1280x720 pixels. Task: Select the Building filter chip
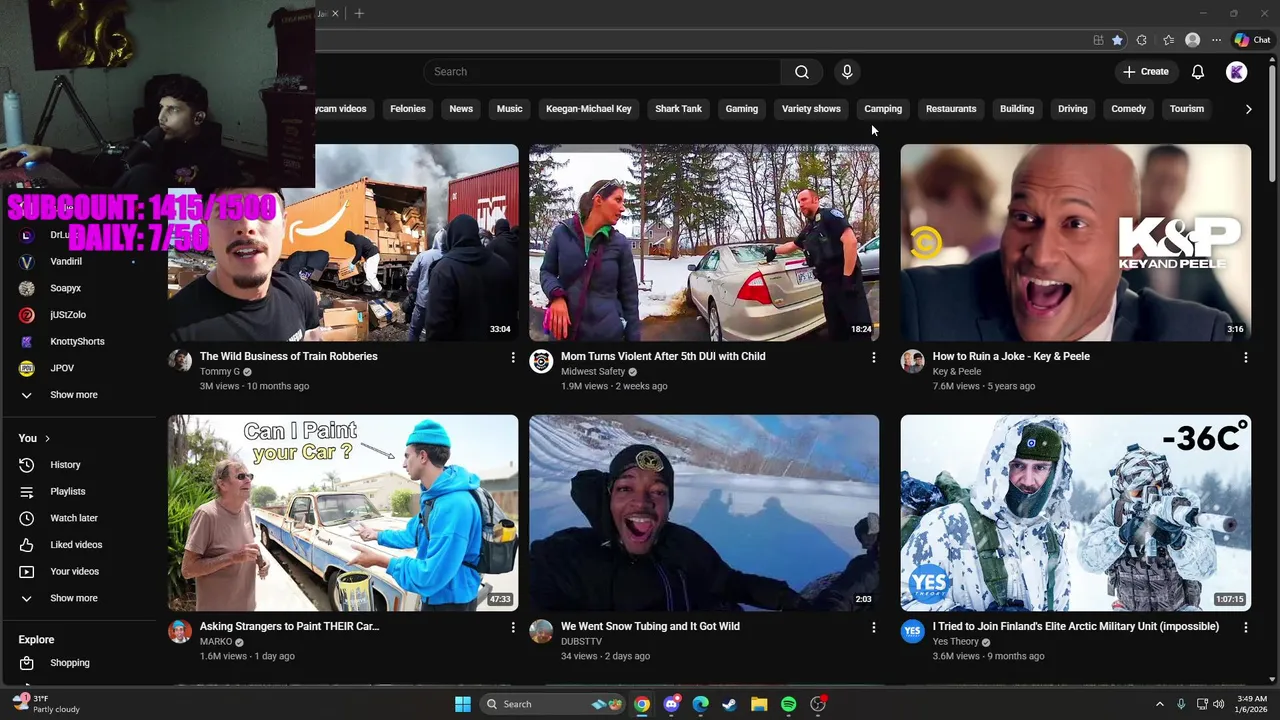click(x=1017, y=109)
